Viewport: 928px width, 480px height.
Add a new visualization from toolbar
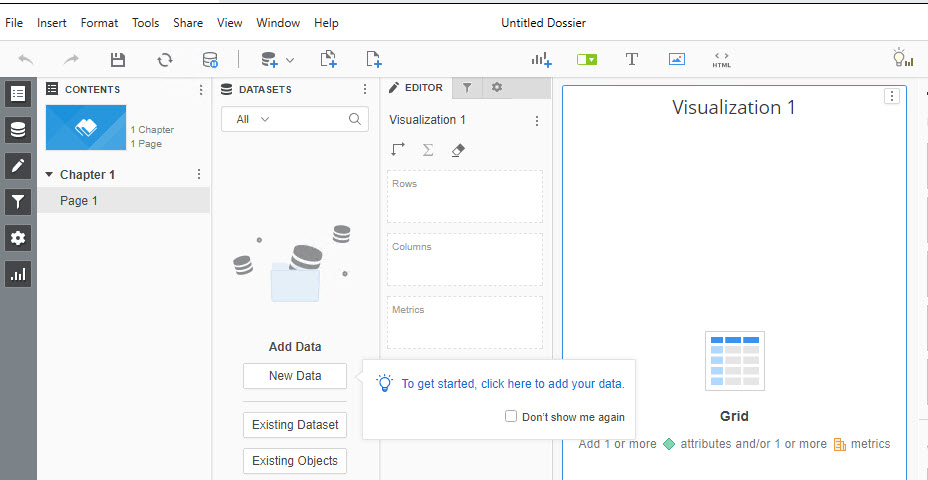542,59
